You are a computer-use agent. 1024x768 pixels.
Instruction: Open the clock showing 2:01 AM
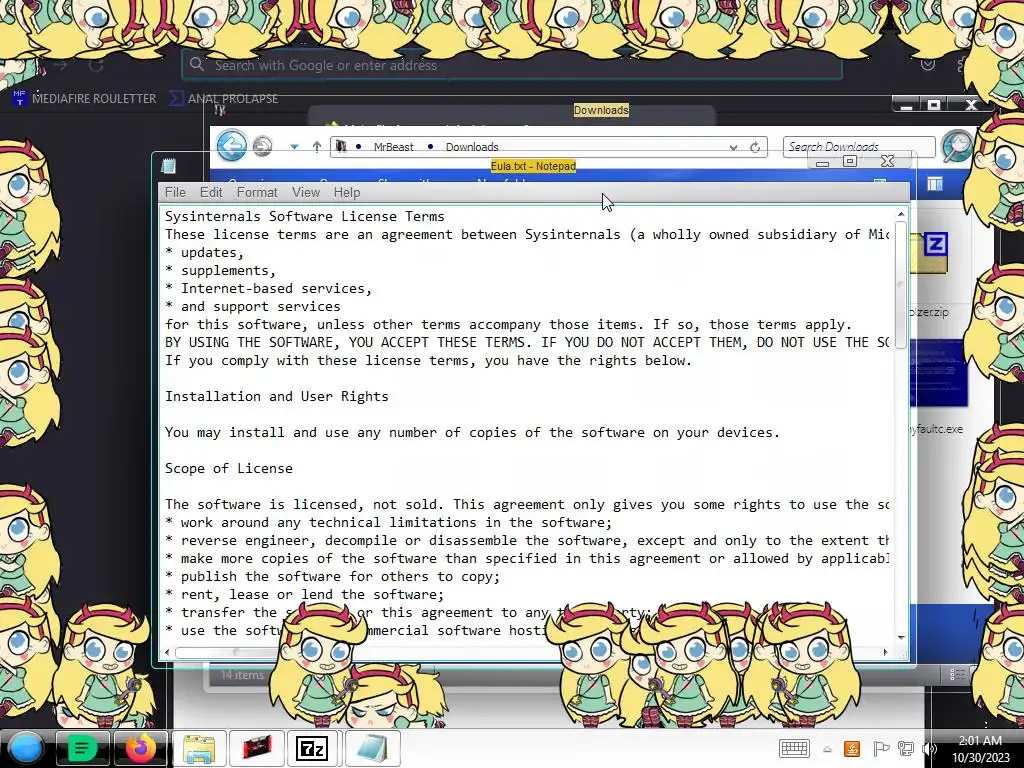coord(980,749)
